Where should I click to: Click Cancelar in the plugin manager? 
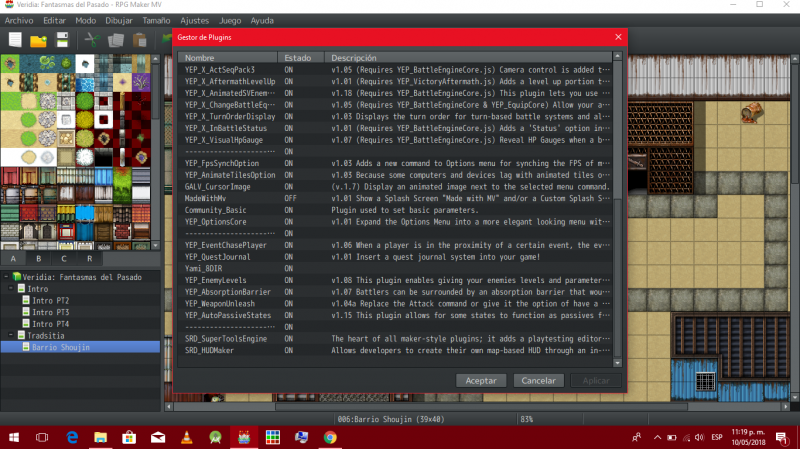(538, 381)
